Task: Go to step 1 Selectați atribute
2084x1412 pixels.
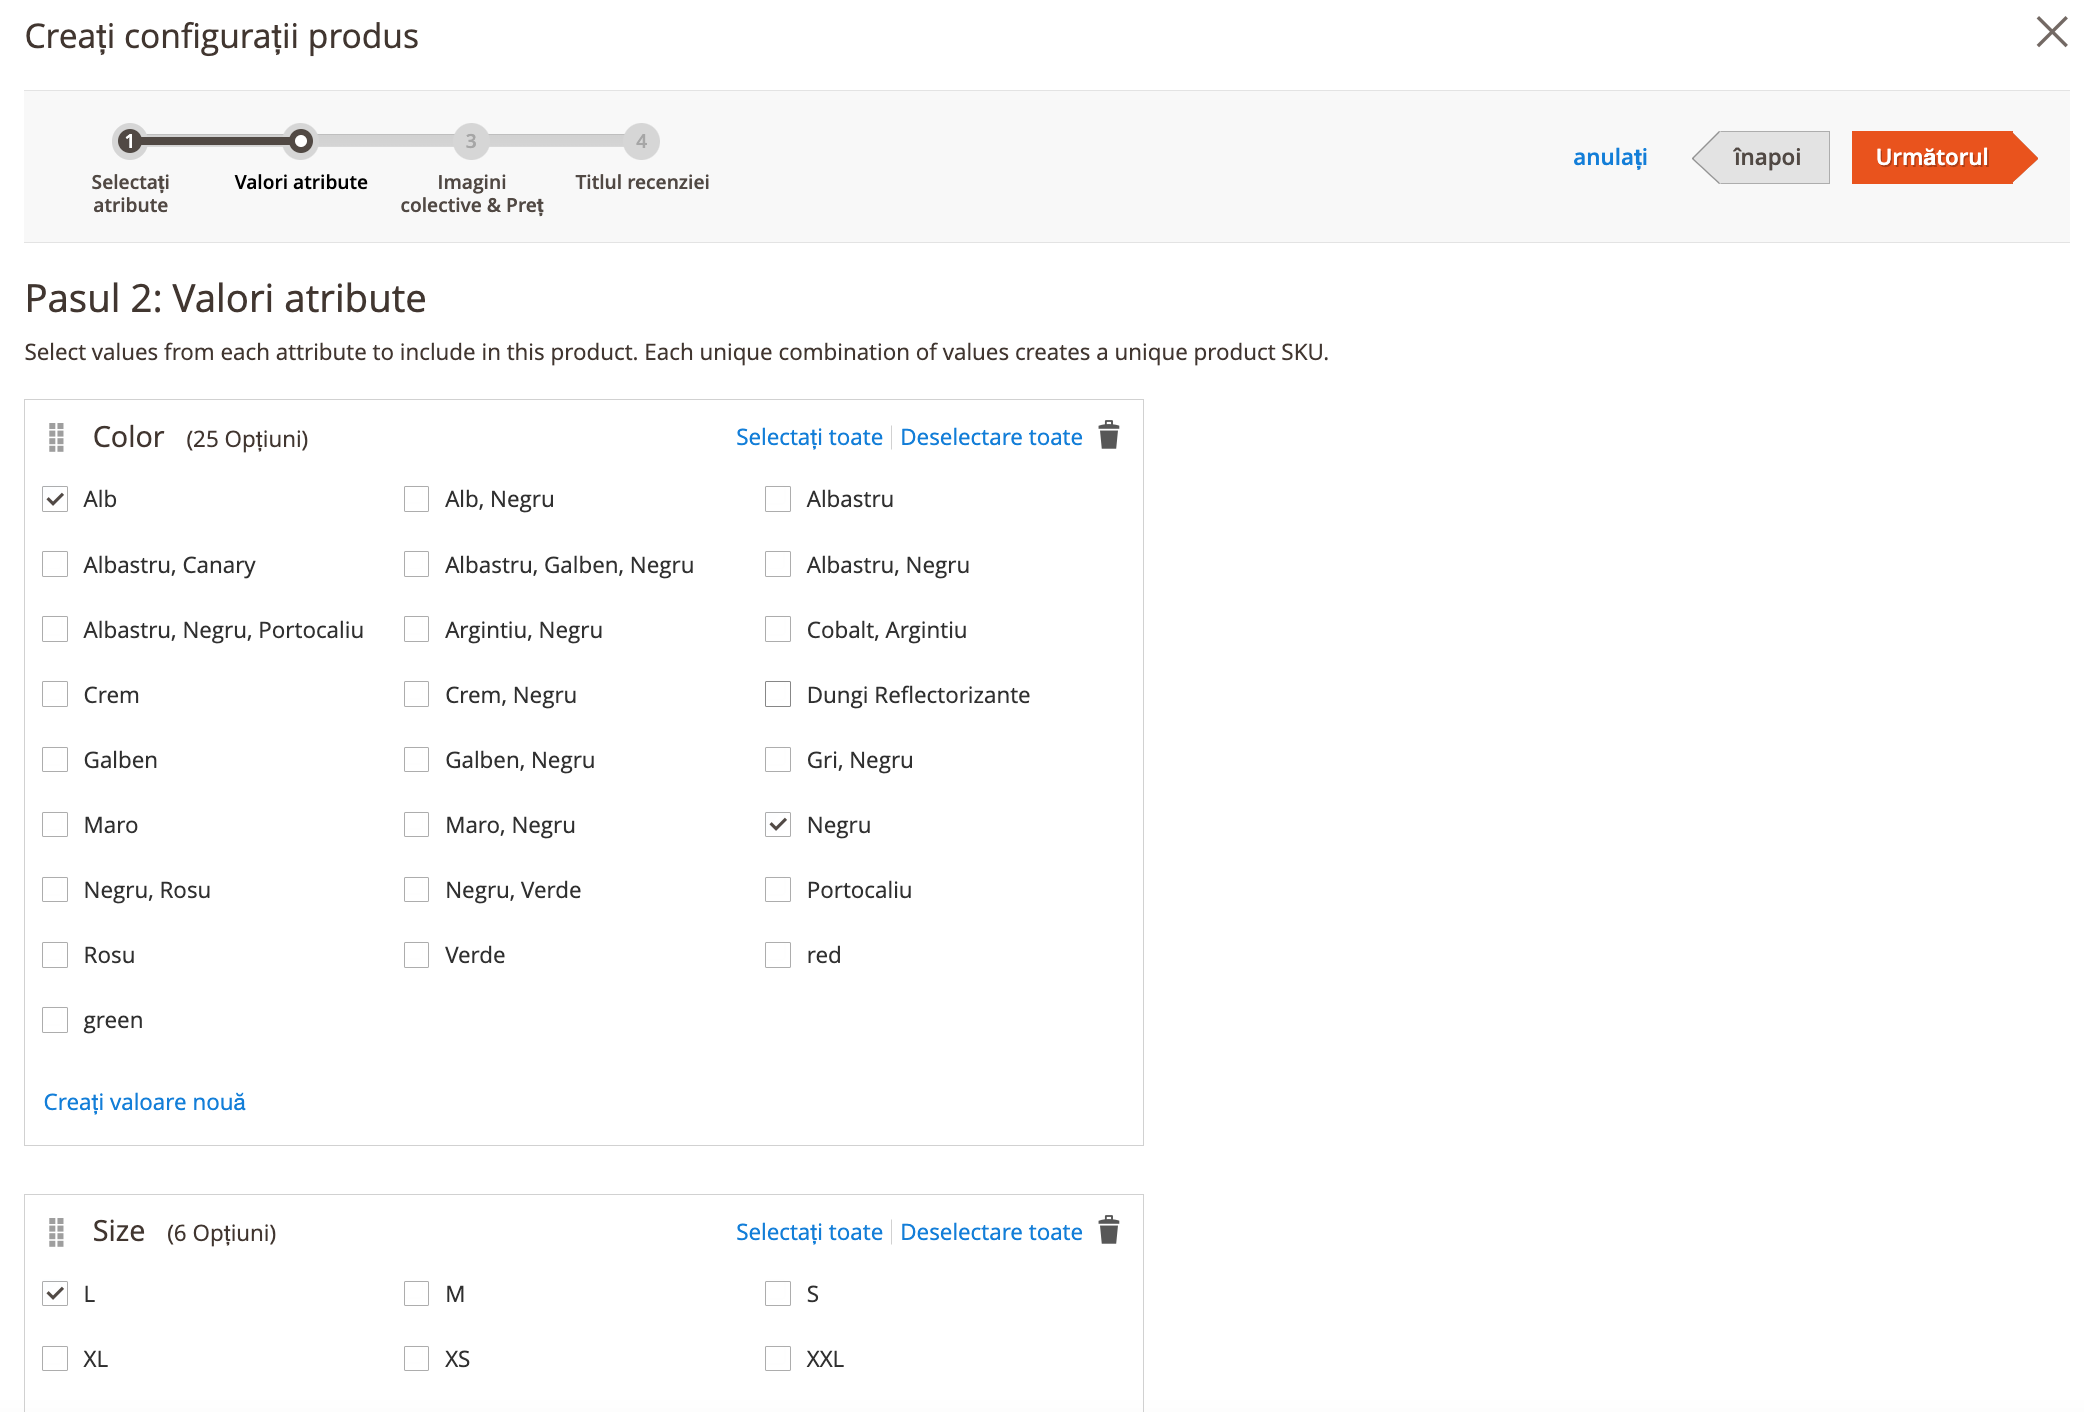Action: [x=130, y=141]
